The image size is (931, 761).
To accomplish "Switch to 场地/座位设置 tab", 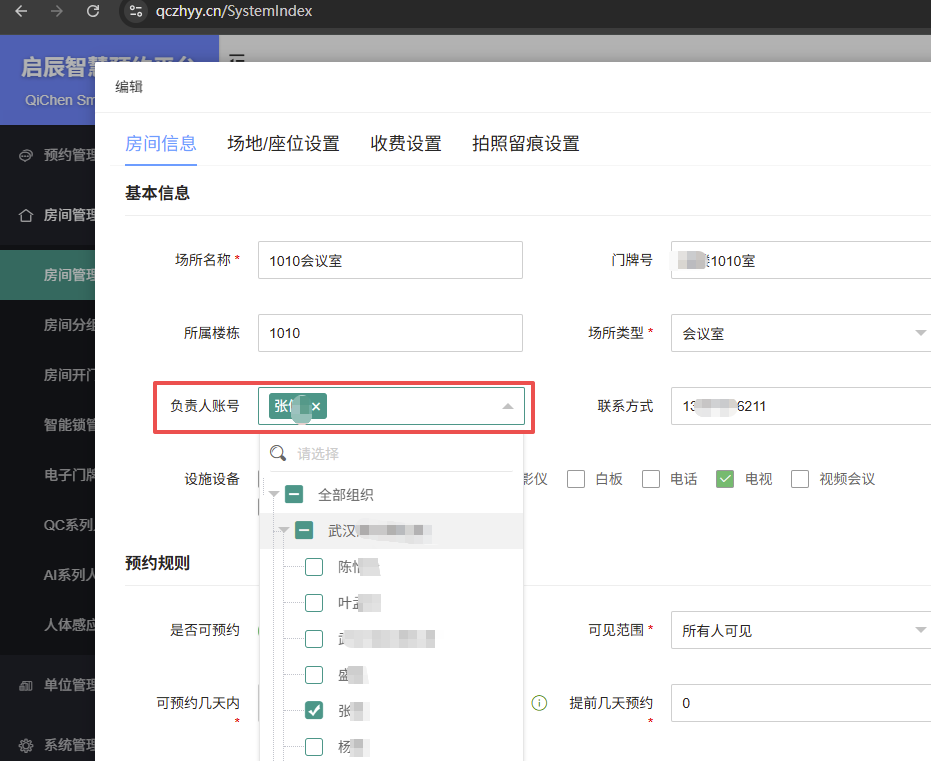I will (283, 144).
